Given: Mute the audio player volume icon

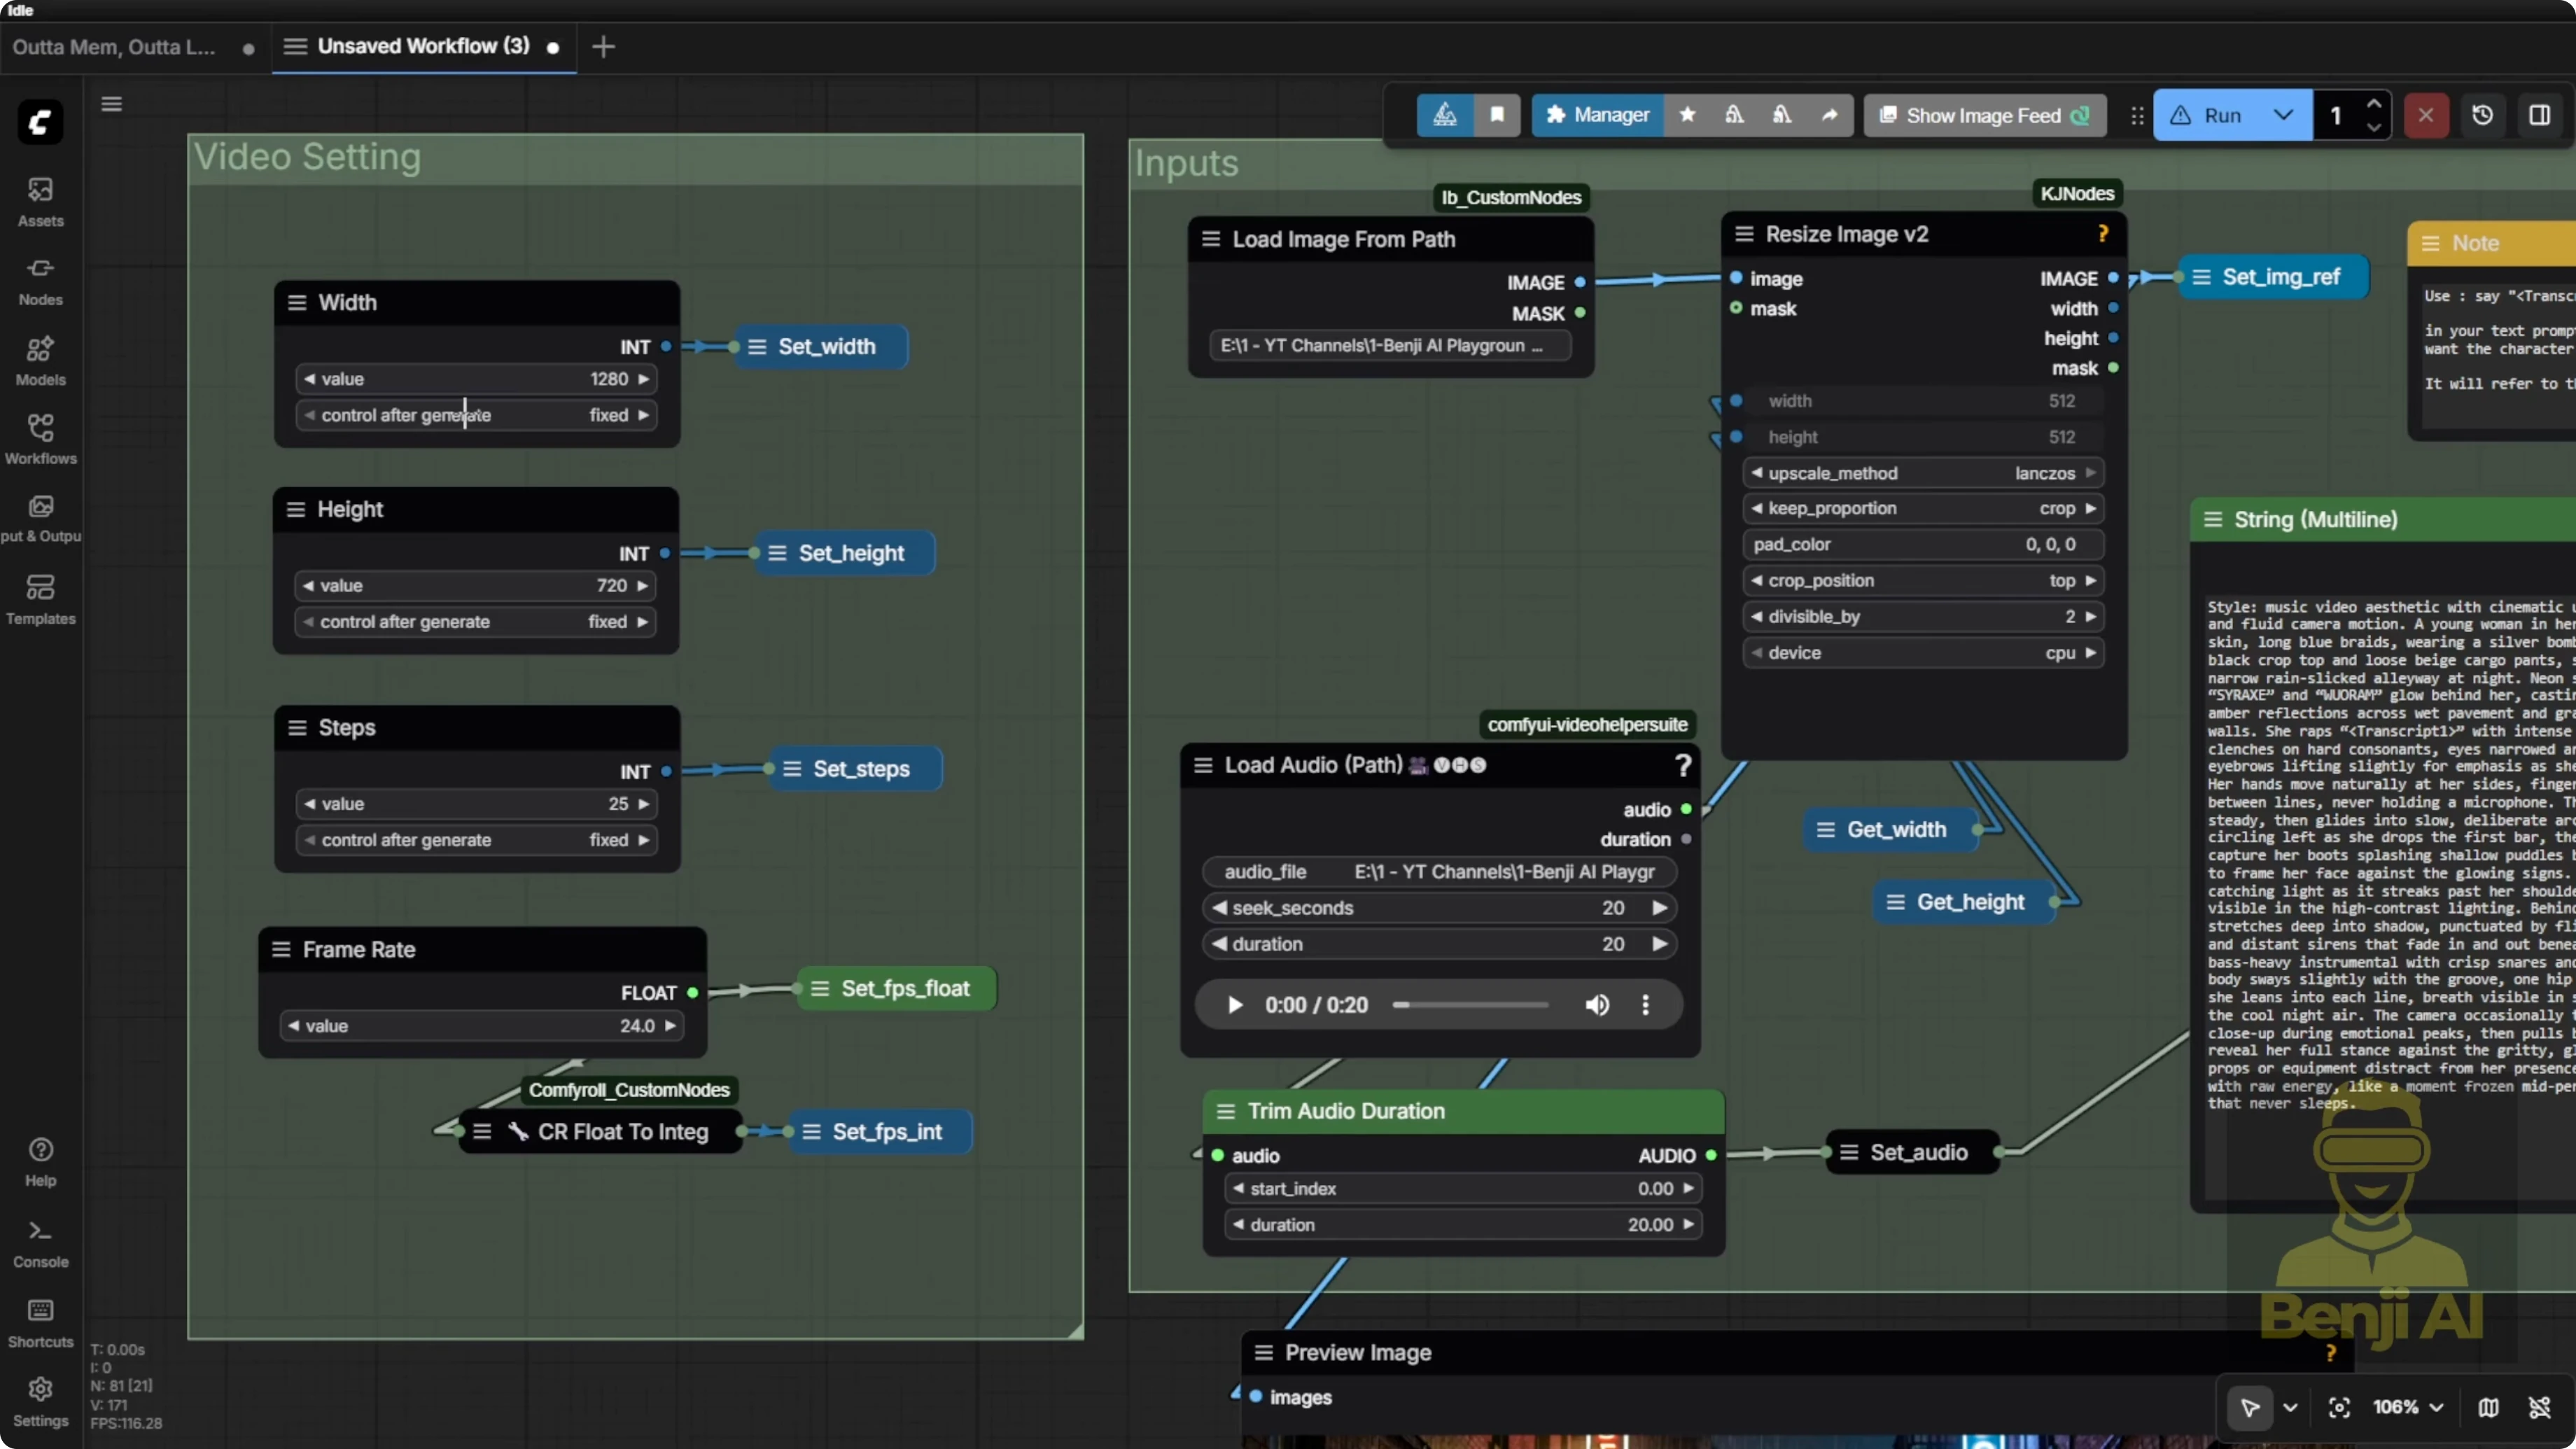Looking at the screenshot, I should coord(1597,1005).
